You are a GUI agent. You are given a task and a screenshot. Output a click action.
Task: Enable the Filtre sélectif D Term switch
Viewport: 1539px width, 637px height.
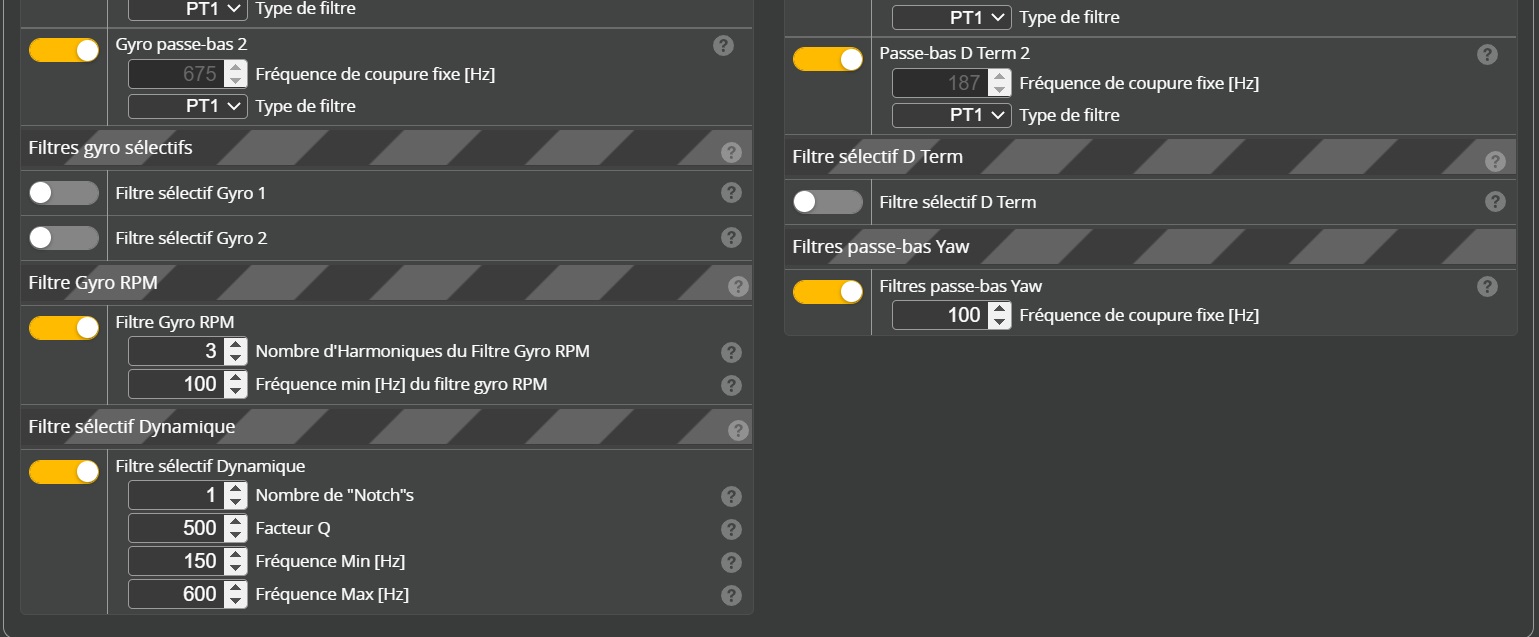[x=827, y=202]
